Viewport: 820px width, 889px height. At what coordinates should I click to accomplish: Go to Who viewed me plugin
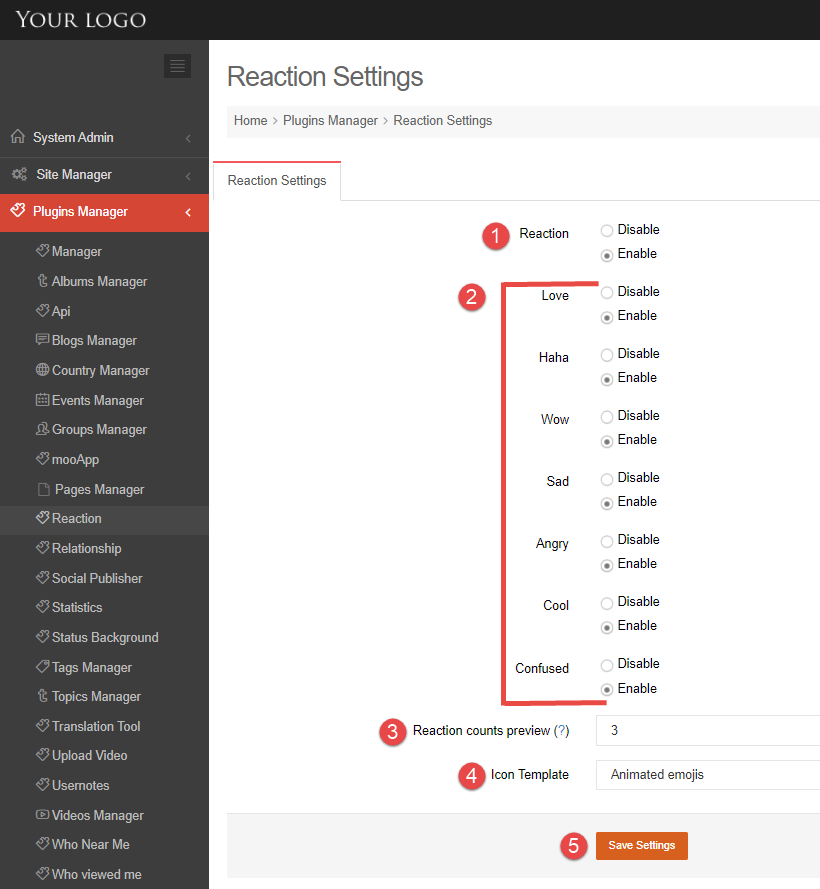pyautogui.click(x=96, y=874)
